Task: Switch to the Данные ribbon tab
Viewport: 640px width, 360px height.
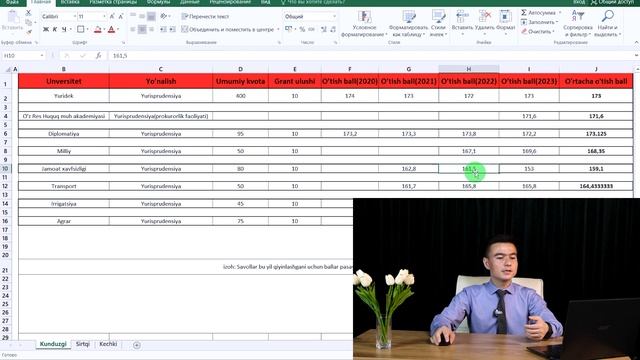Action: coord(190,2)
